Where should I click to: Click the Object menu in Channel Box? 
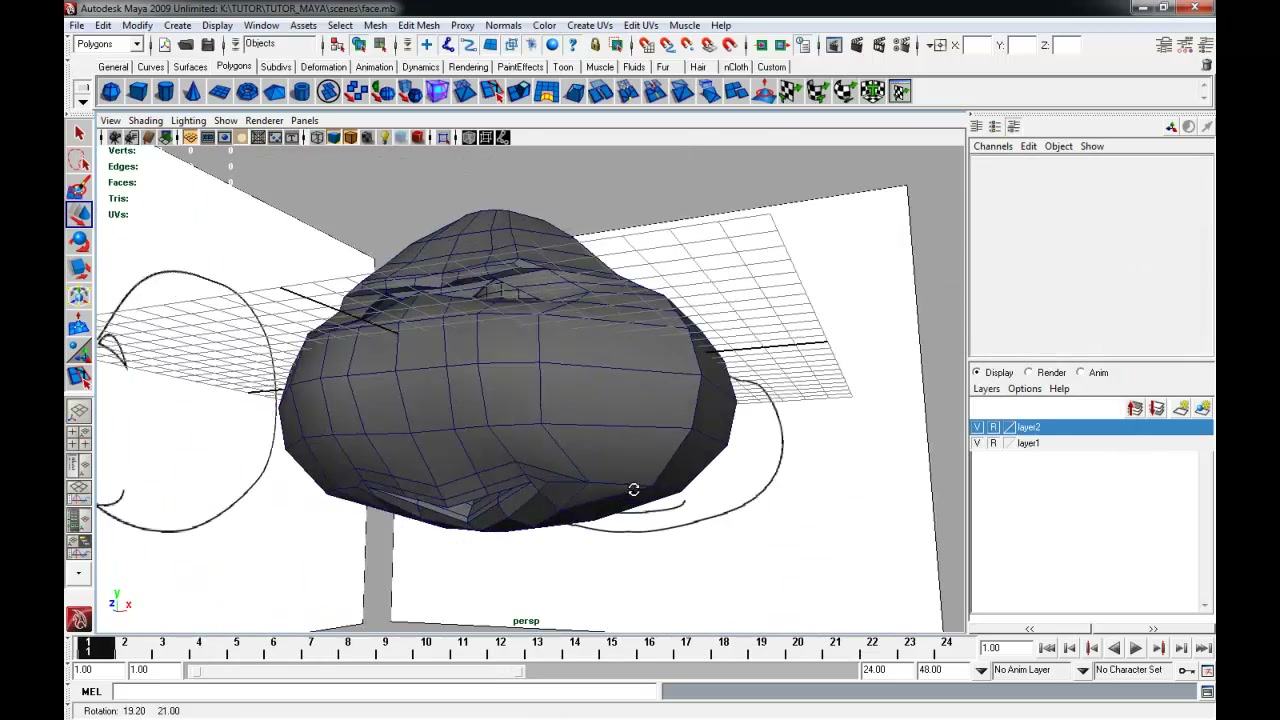[x=1058, y=147]
